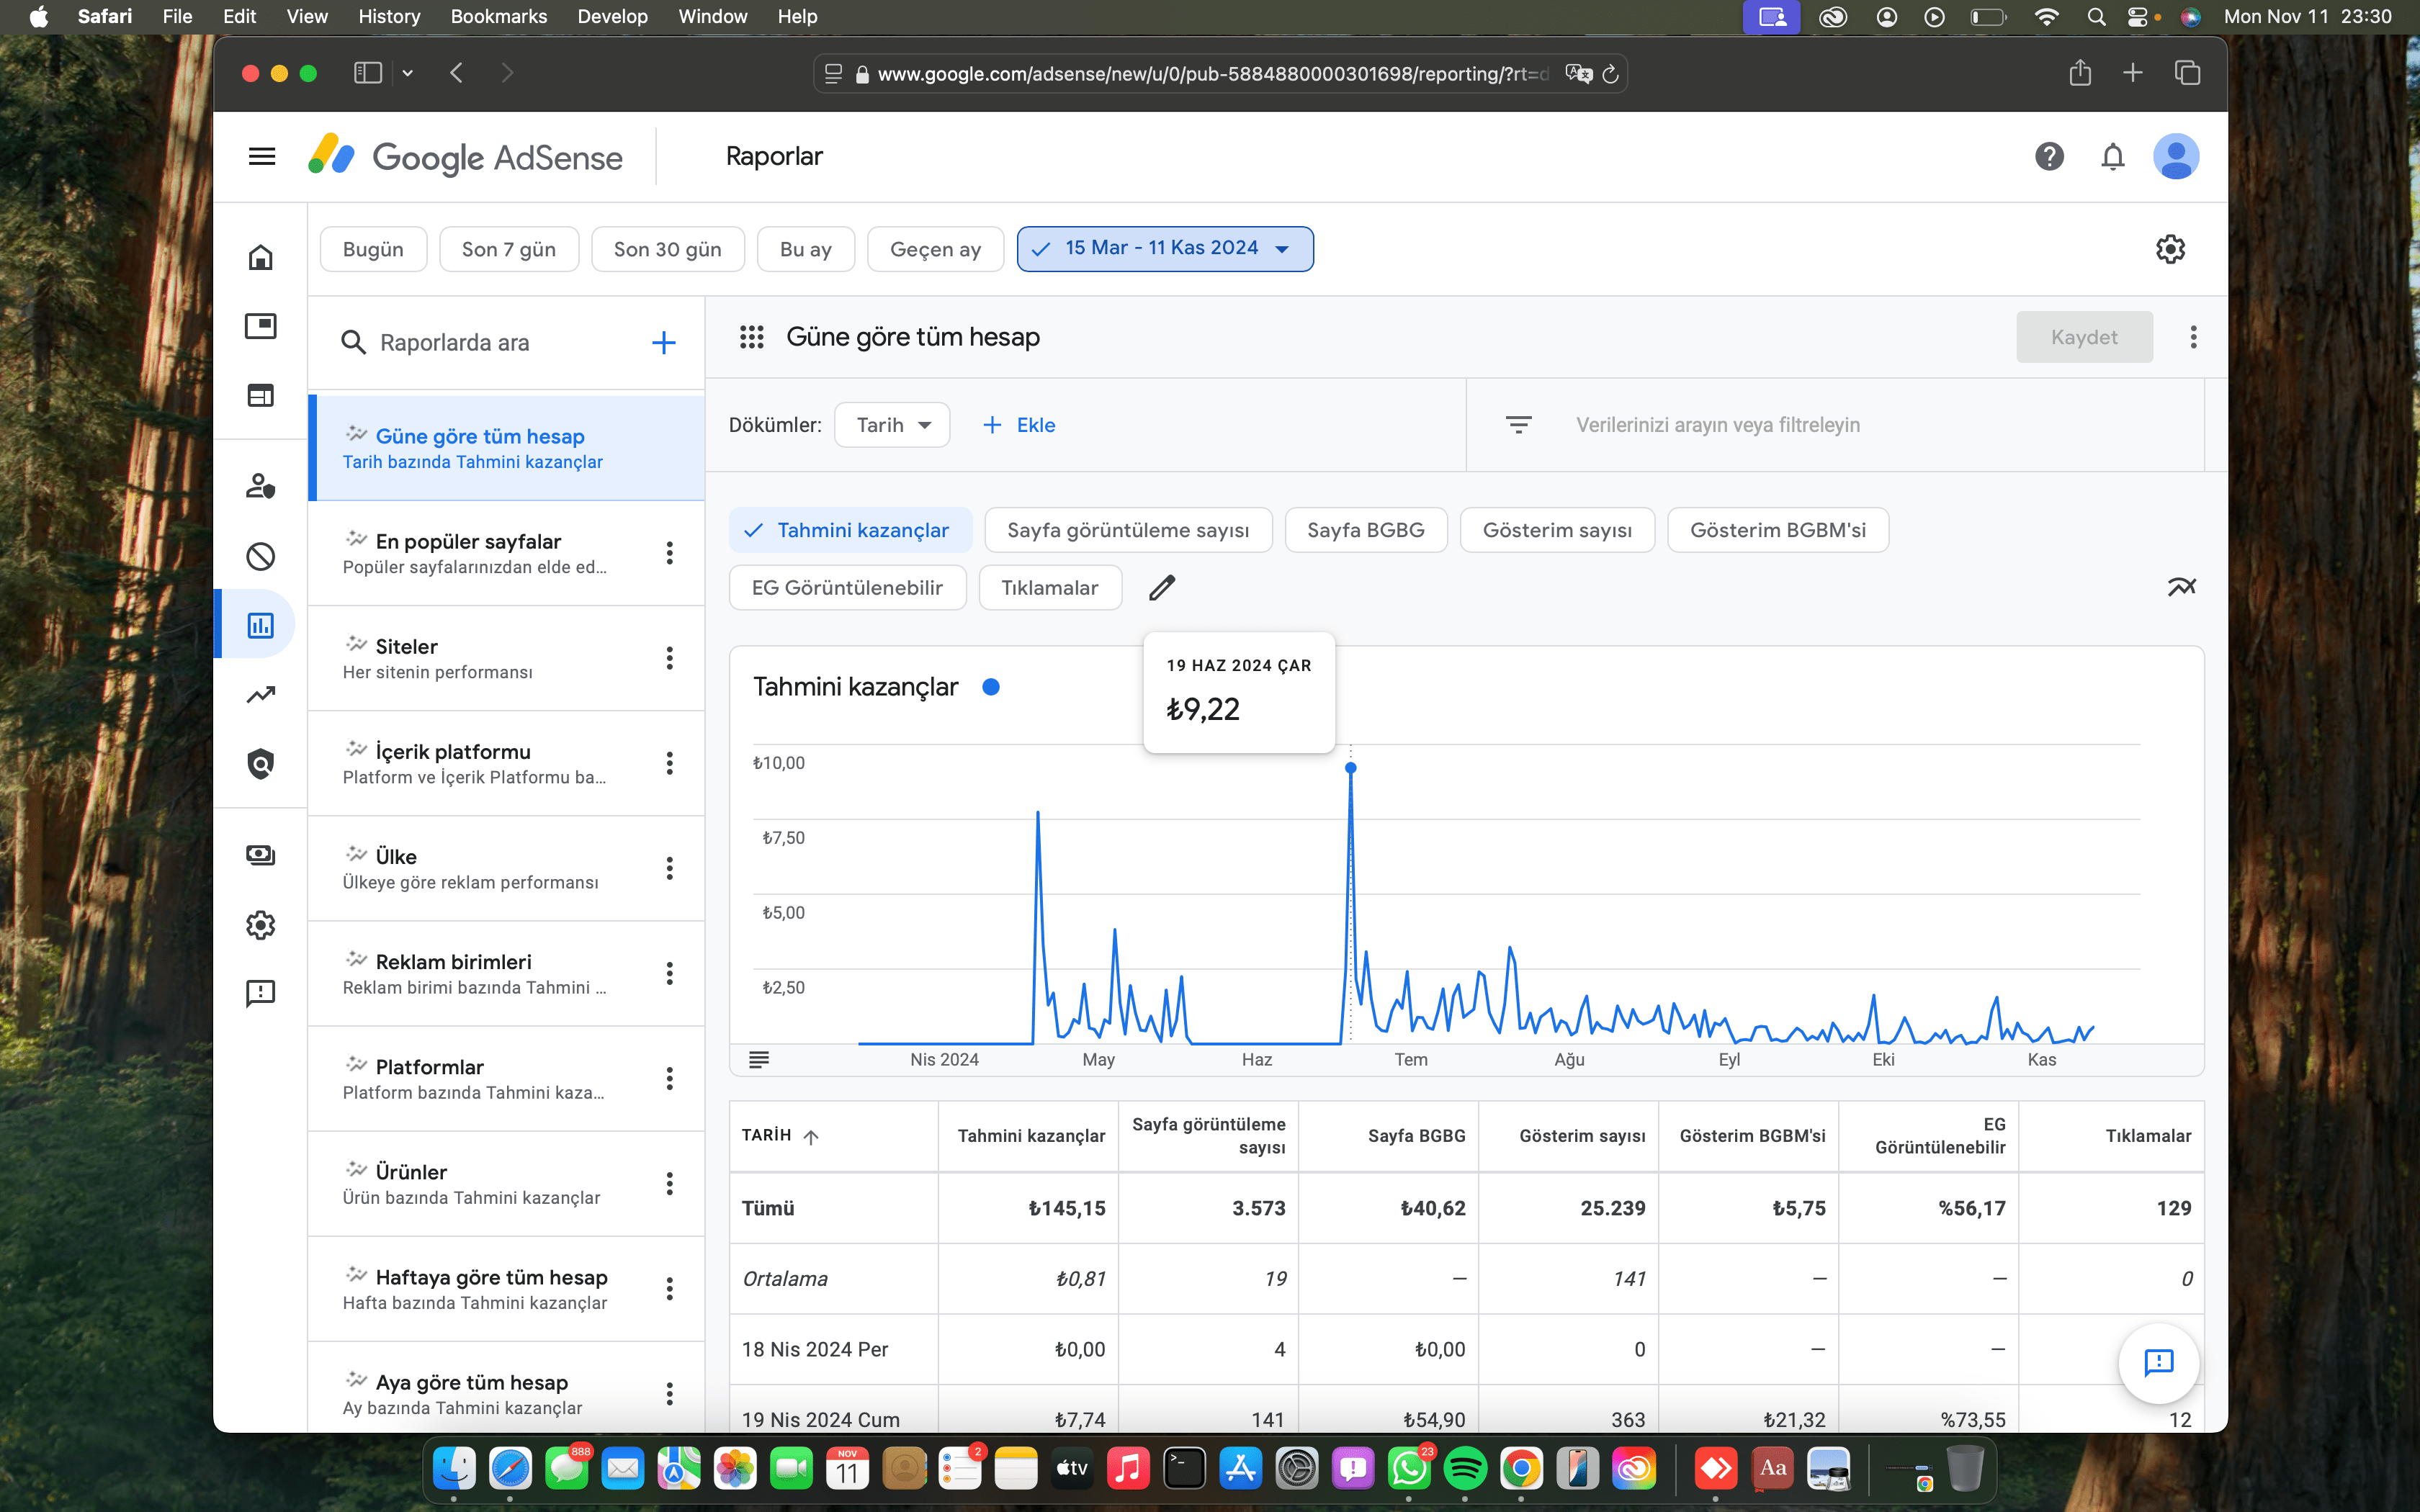The width and height of the screenshot is (2420, 1512).
Task: Create a new report with plus icon
Action: point(663,343)
